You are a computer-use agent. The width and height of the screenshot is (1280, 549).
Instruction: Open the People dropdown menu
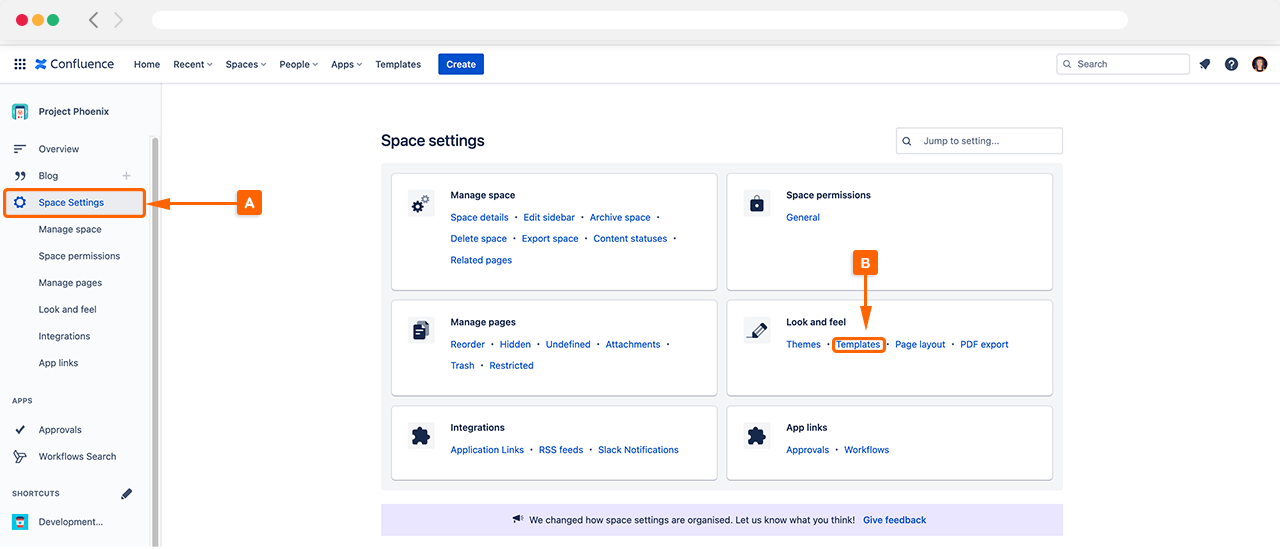tap(298, 64)
